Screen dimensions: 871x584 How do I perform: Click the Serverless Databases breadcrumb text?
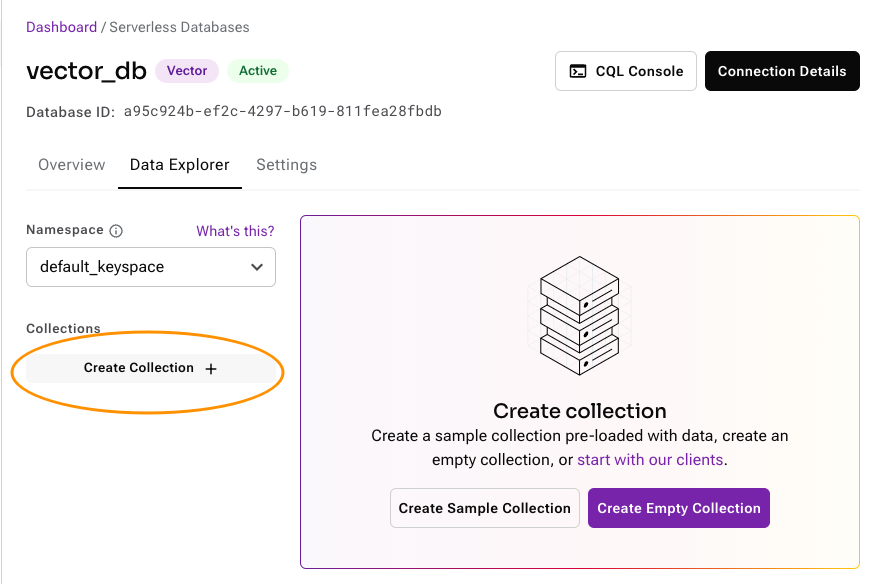pos(178,27)
